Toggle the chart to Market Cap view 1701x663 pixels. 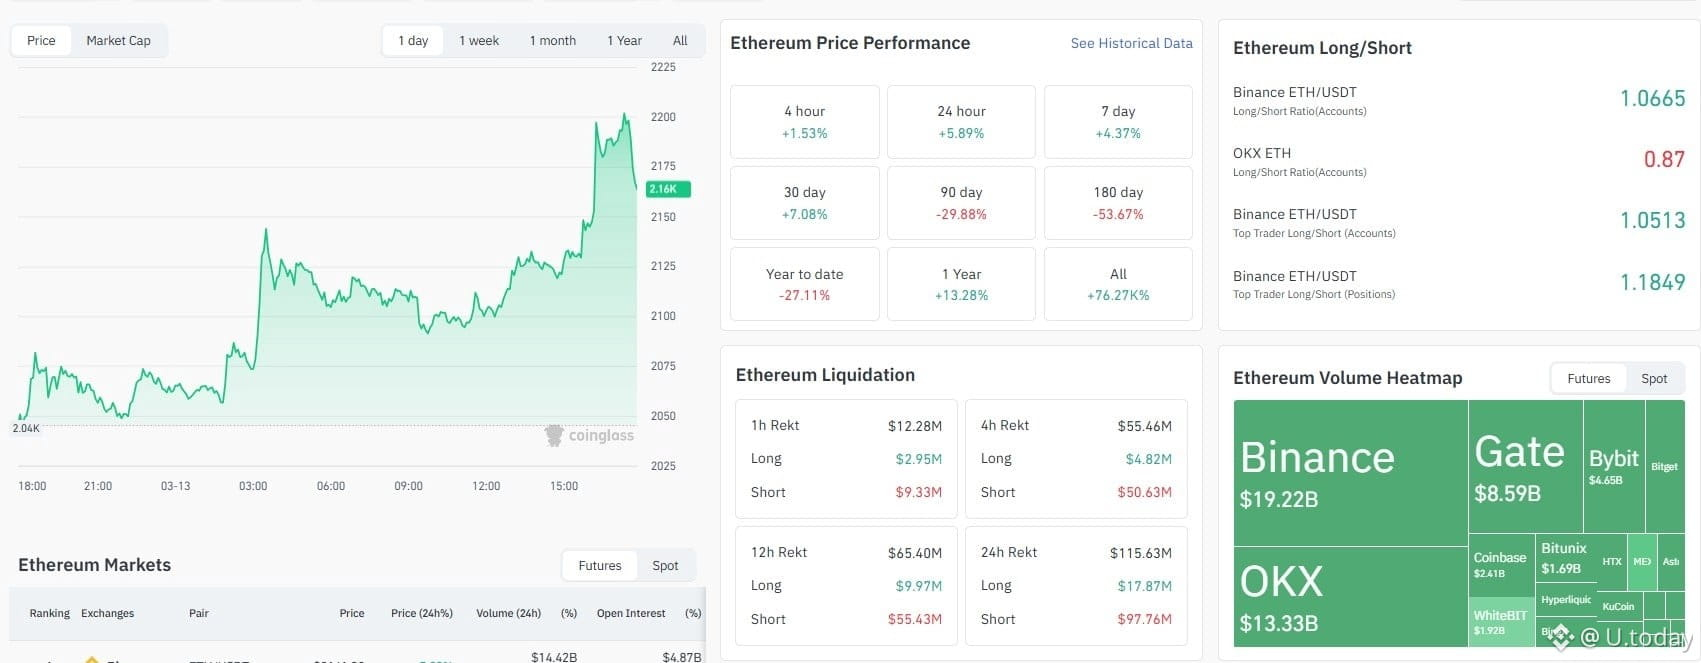point(118,40)
